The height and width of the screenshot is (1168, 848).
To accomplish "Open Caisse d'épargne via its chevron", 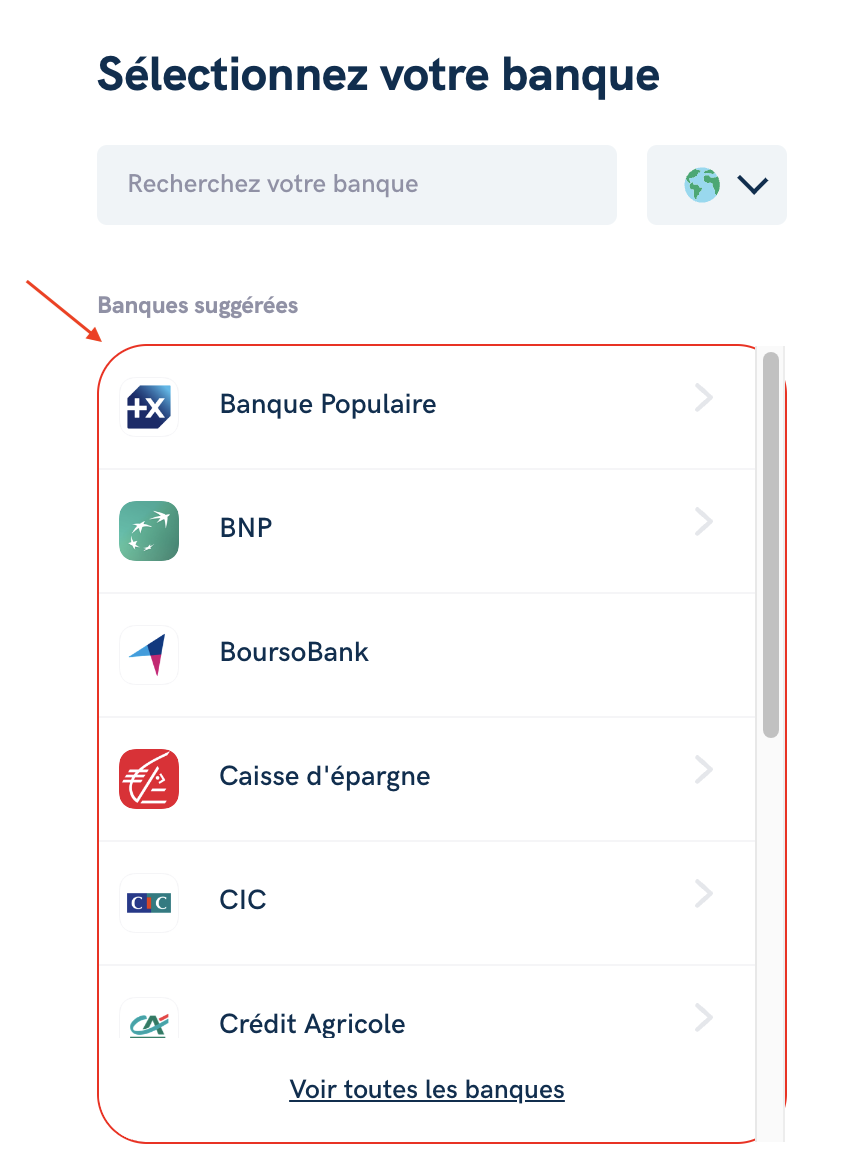I will pos(703,769).
